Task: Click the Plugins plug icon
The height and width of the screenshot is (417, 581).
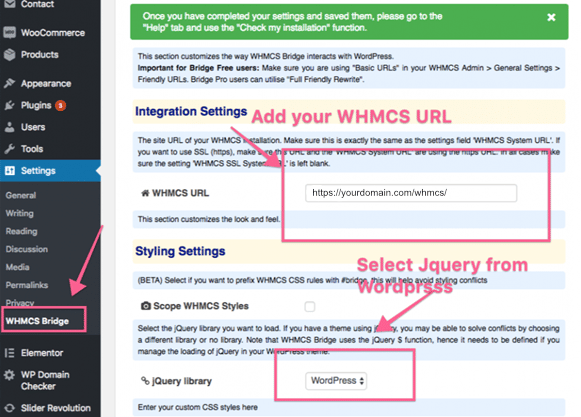Action: [10, 105]
